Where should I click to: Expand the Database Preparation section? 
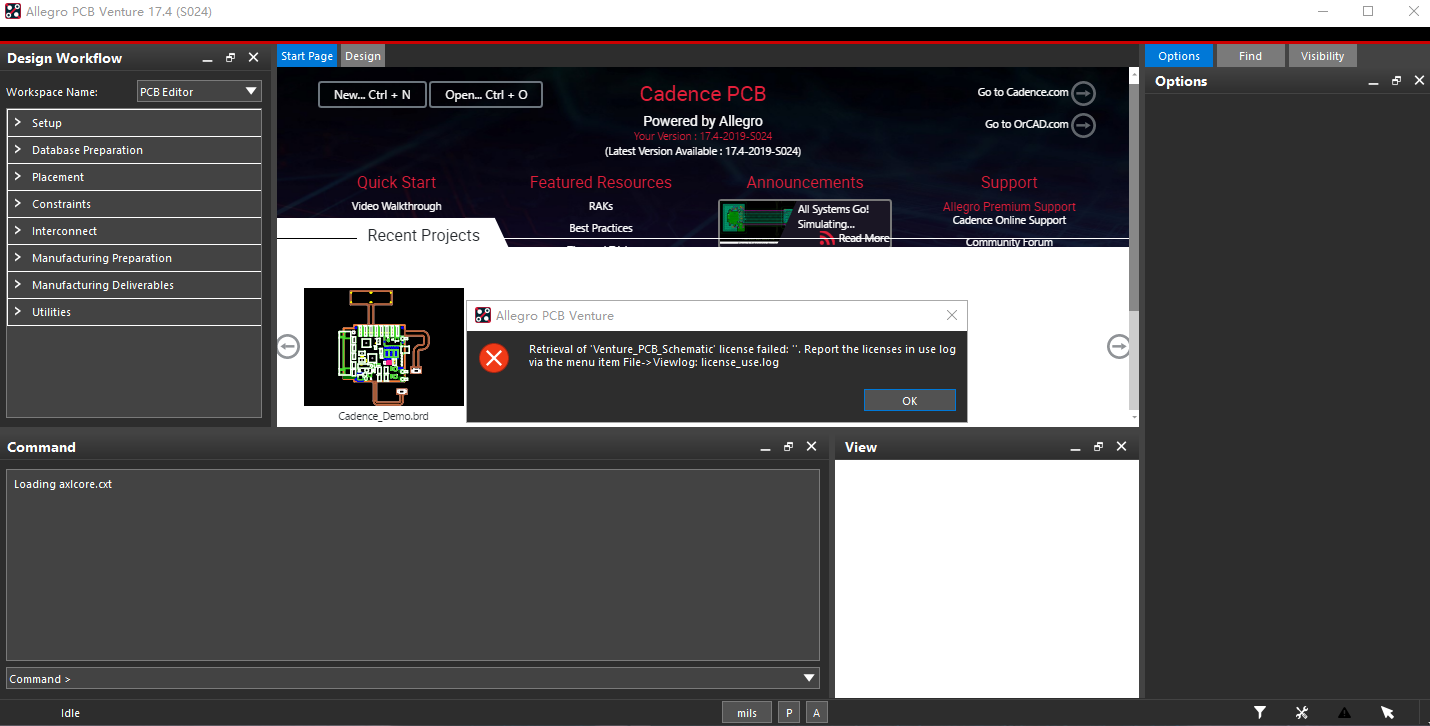pyautogui.click(x=134, y=150)
